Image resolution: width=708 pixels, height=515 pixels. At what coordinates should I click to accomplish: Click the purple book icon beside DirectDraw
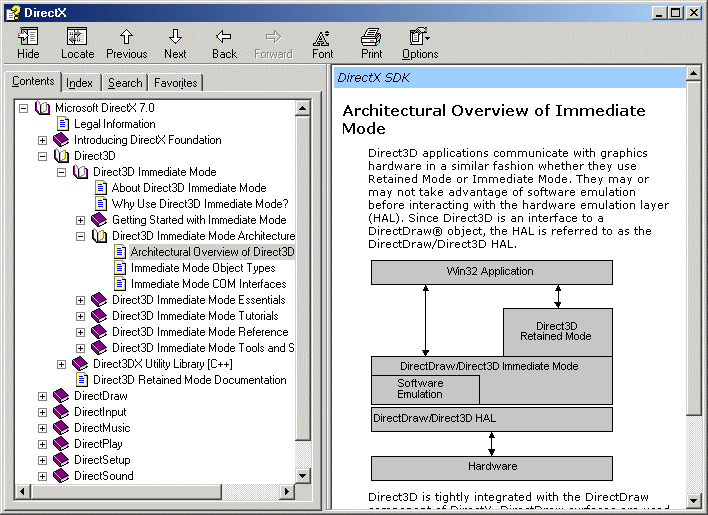tap(61, 396)
